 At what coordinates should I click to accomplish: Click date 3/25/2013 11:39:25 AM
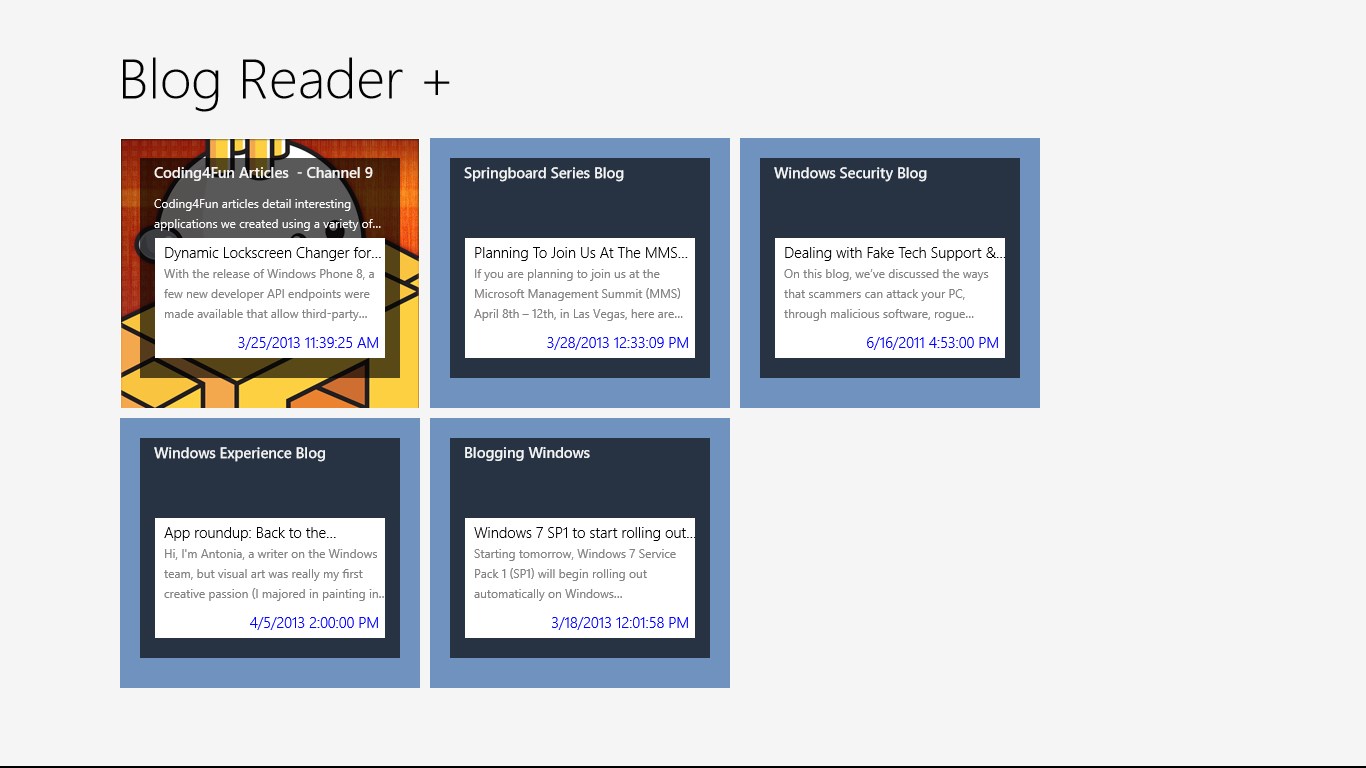click(308, 343)
